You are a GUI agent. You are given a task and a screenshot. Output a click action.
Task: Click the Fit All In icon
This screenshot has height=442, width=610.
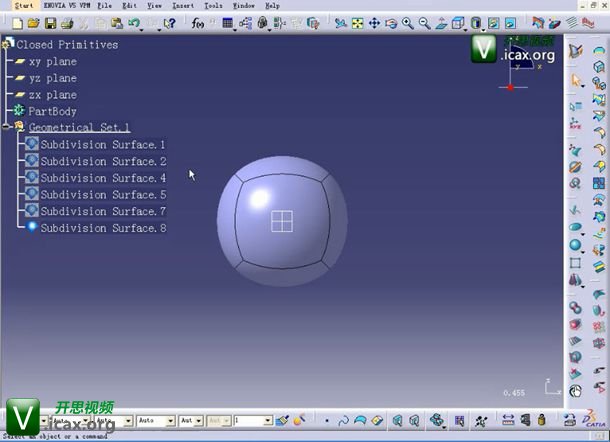(x=357, y=23)
